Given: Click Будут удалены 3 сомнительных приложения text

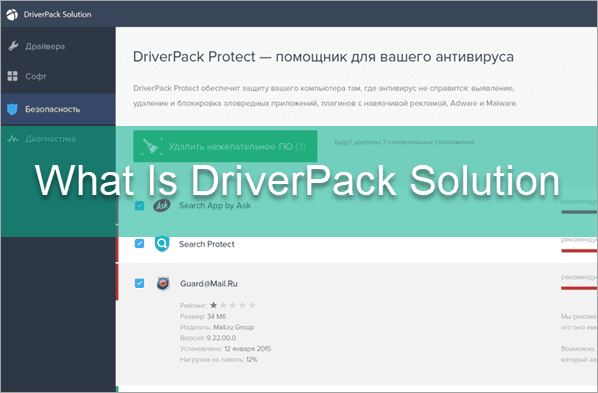Looking at the screenshot, I should pos(404,142).
